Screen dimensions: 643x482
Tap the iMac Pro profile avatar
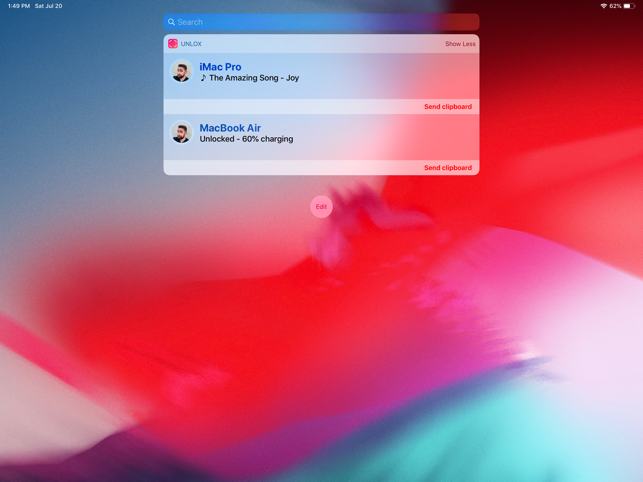[181, 71]
